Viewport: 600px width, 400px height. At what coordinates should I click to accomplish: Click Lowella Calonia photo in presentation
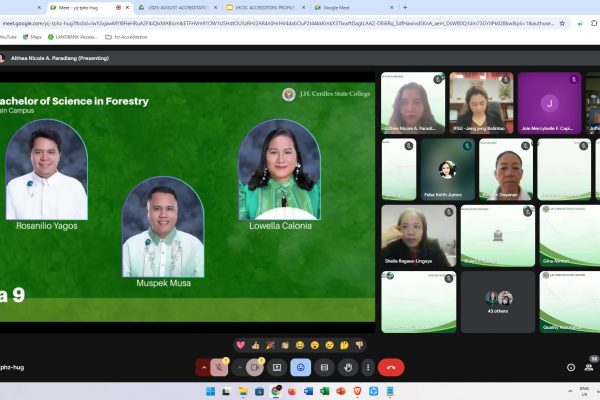point(280,170)
